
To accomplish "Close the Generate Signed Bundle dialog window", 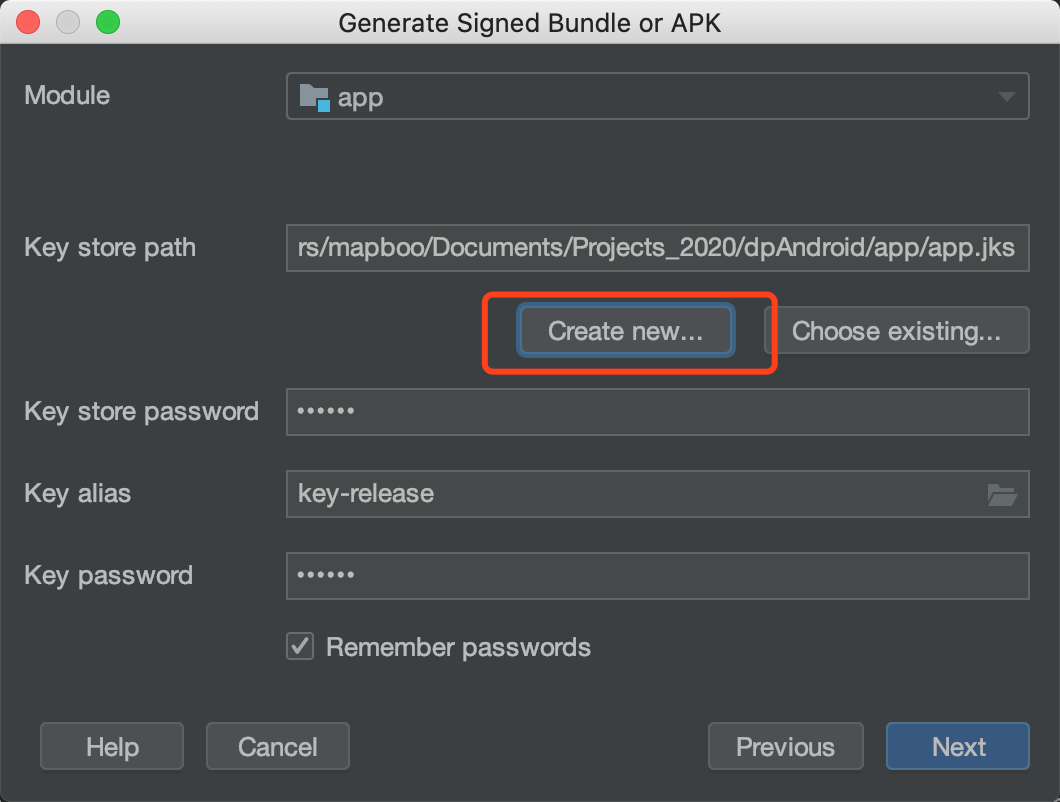I will pos(28,22).
